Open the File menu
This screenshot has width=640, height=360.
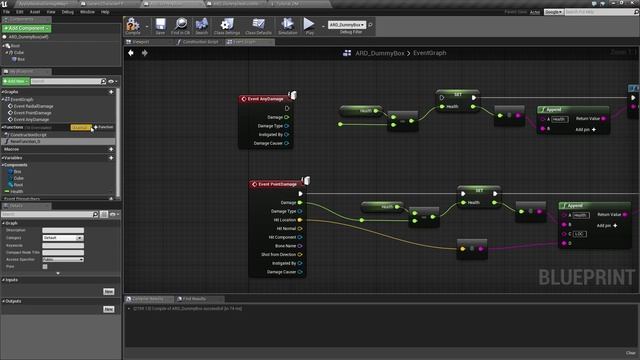point(7,12)
